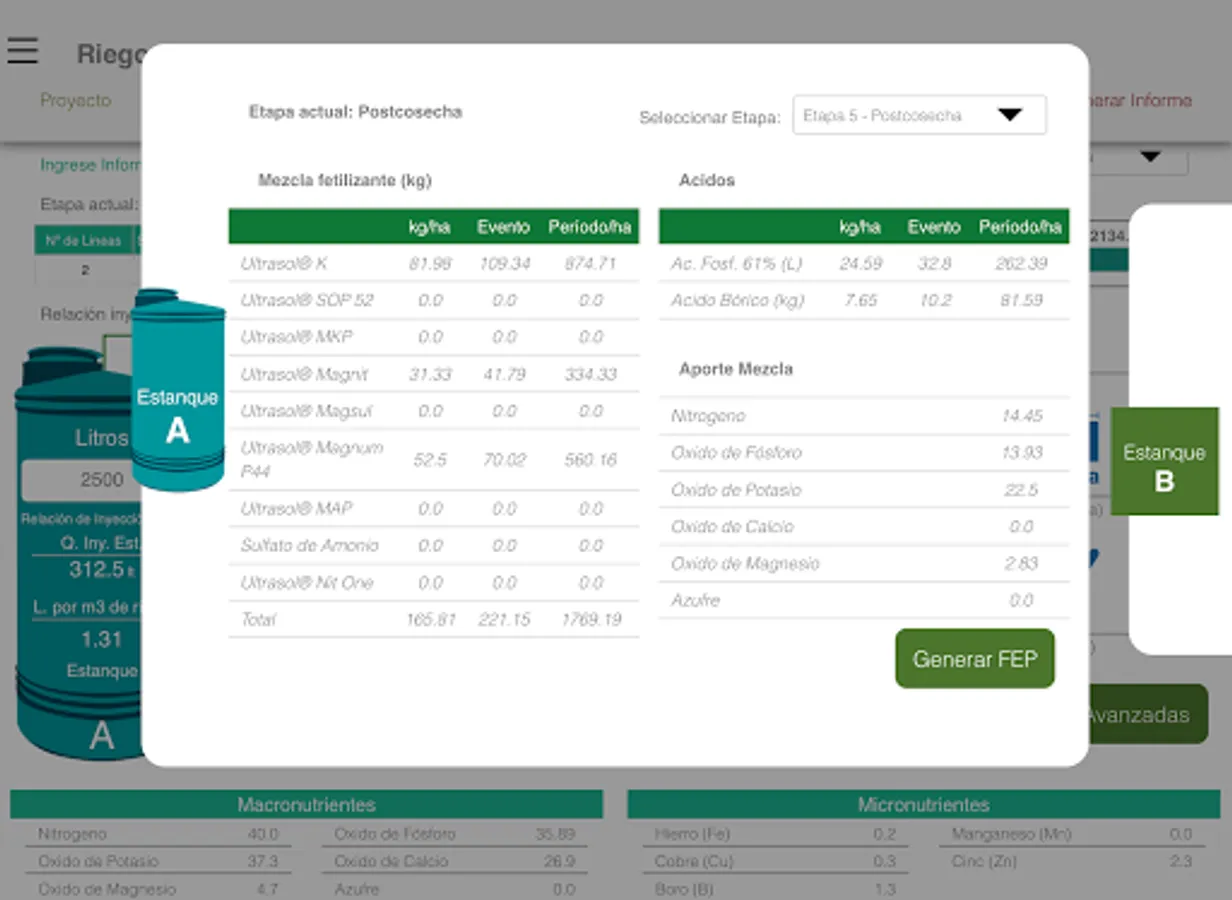Image resolution: width=1232 pixels, height=900 pixels.
Task: Click Oxido de Magnesio value 2.83
Action: click(1022, 563)
